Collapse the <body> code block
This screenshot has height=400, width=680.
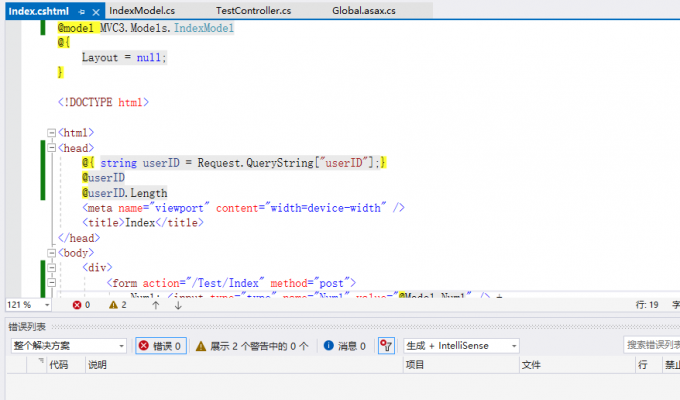tap(51, 253)
